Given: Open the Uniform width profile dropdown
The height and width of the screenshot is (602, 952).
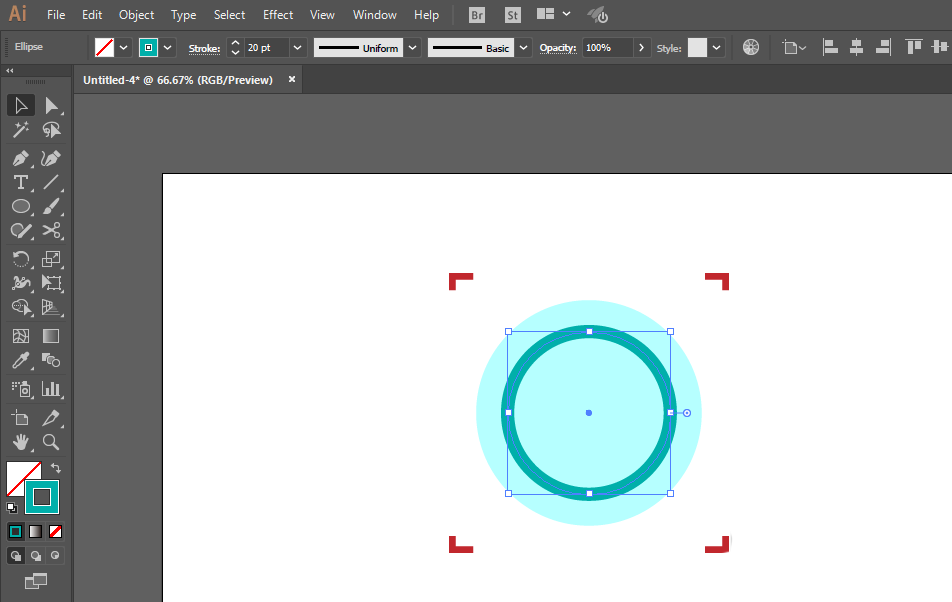Looking at the screenshot, I should (411, 47).
